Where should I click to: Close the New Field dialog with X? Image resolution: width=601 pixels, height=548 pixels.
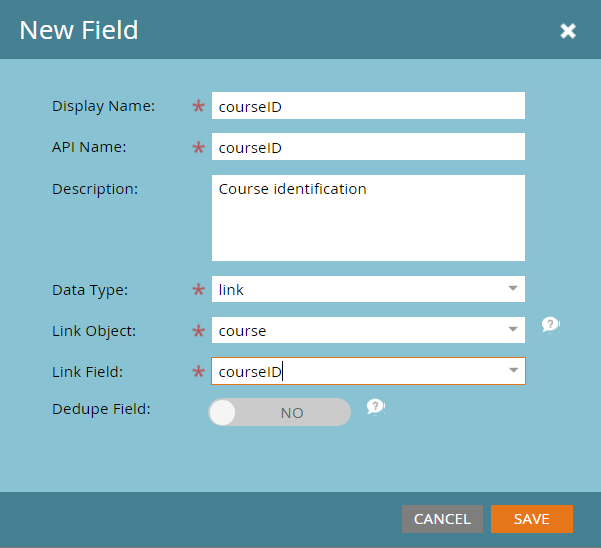click(568, 31)
